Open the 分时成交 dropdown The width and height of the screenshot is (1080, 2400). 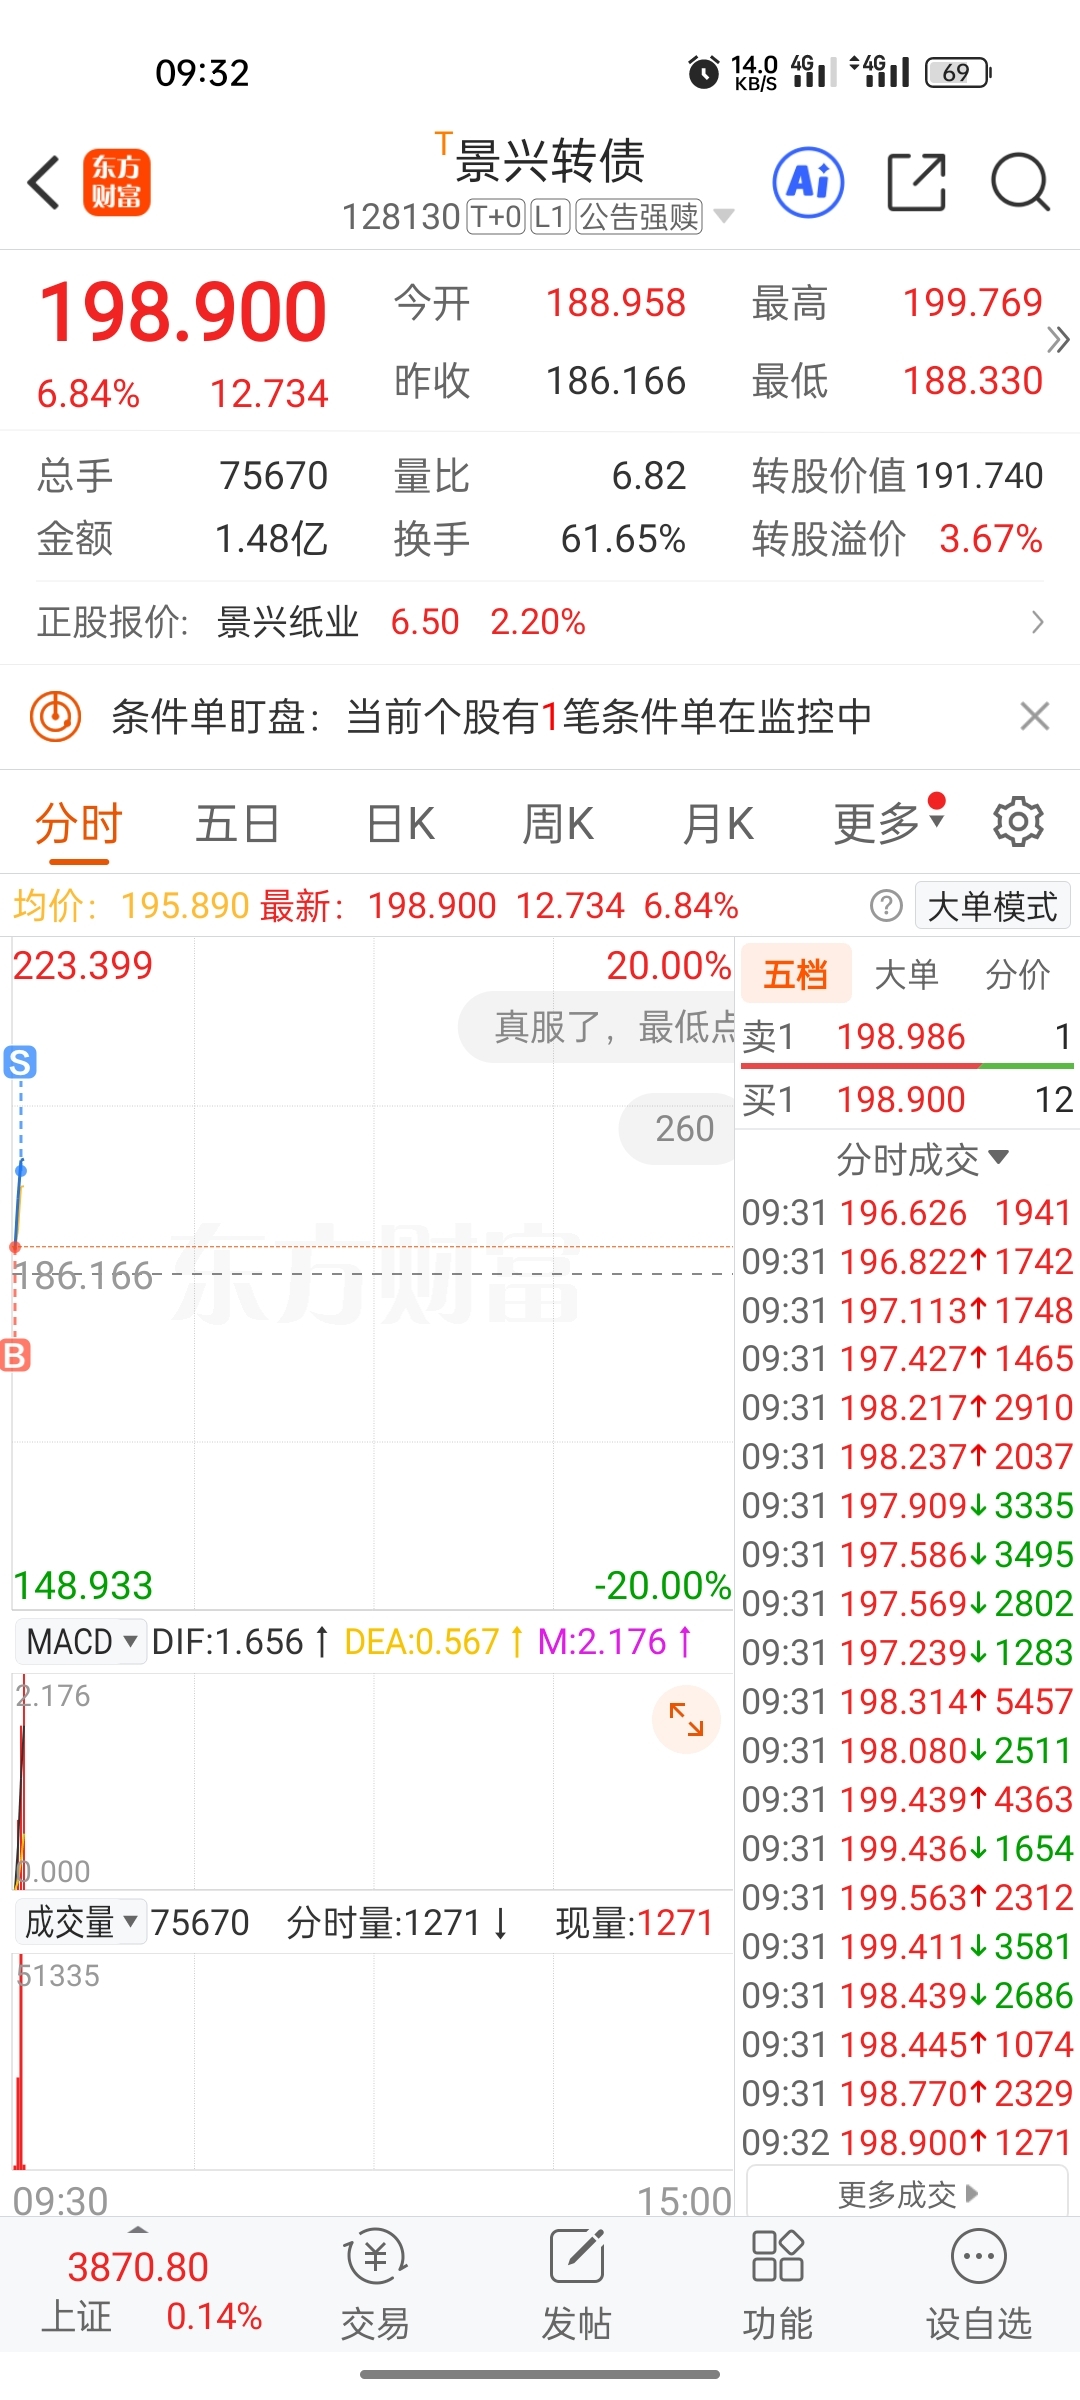922,1160
